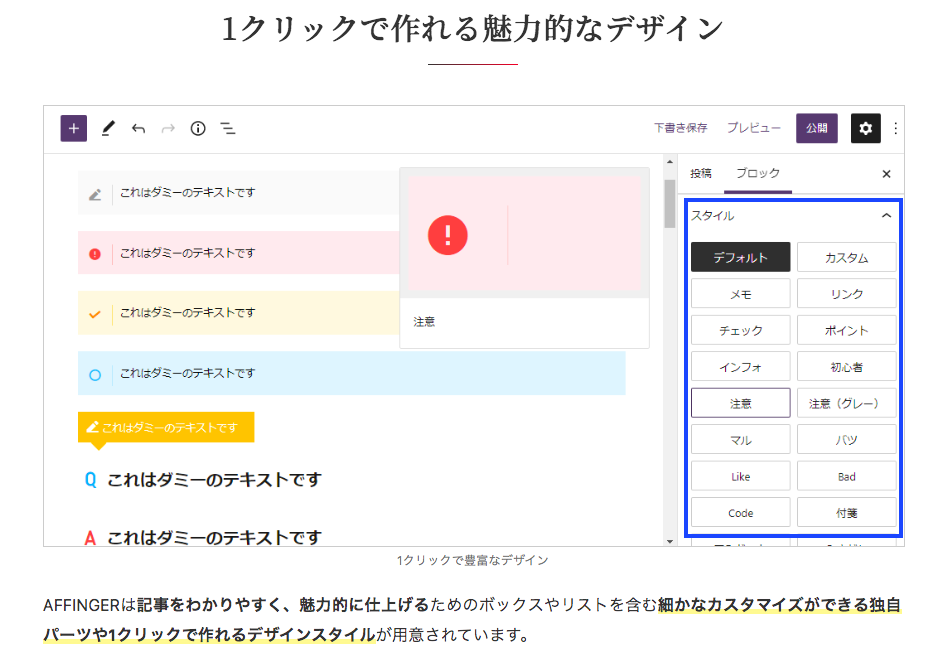The height and width of the screenshot is (666, 937).
Task: Select the デフォルト style button
Action: pos(740,257)
